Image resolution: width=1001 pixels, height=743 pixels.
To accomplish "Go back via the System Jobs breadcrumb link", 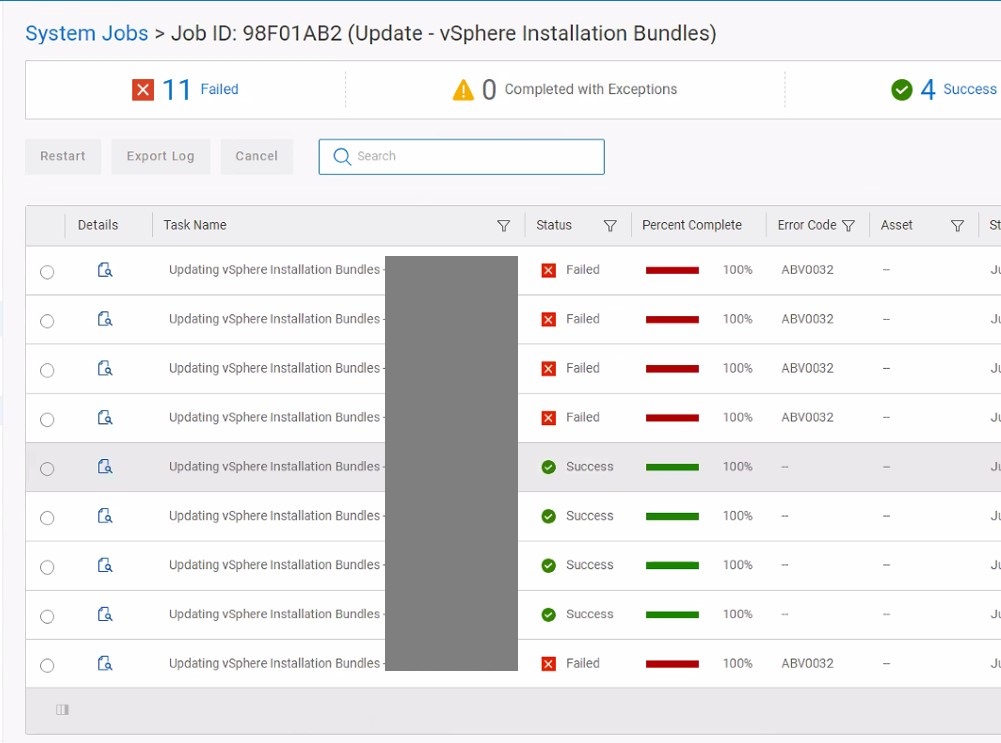I will (86, 33).
